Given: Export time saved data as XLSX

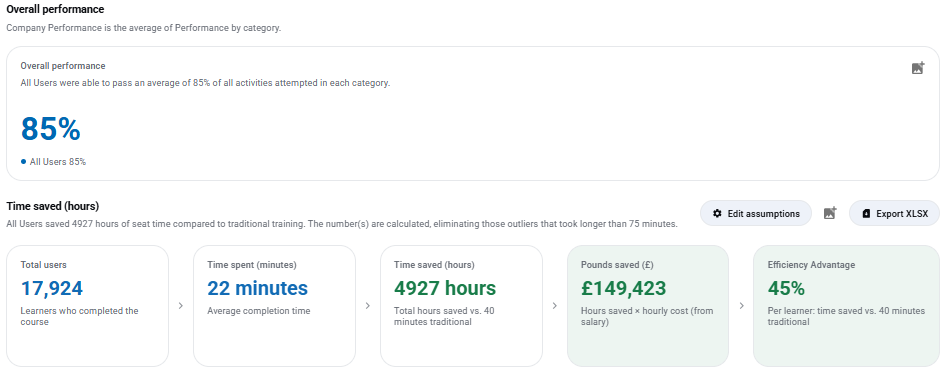Looking at the screenshot, I should click(894, 213).
